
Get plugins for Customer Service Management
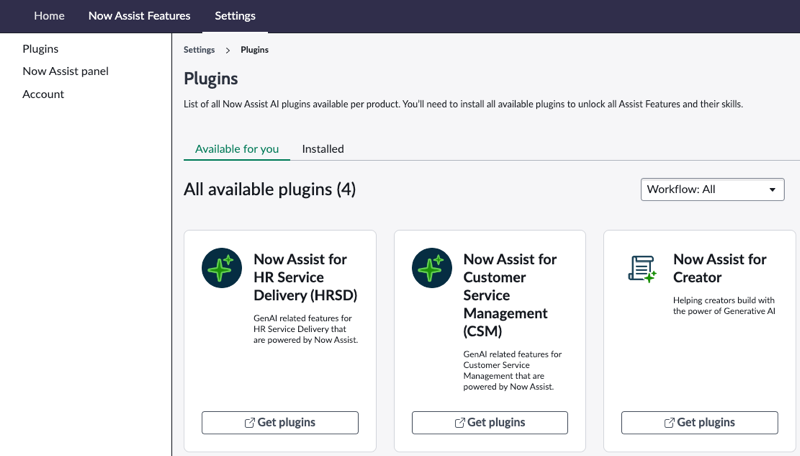click(490, 423)
